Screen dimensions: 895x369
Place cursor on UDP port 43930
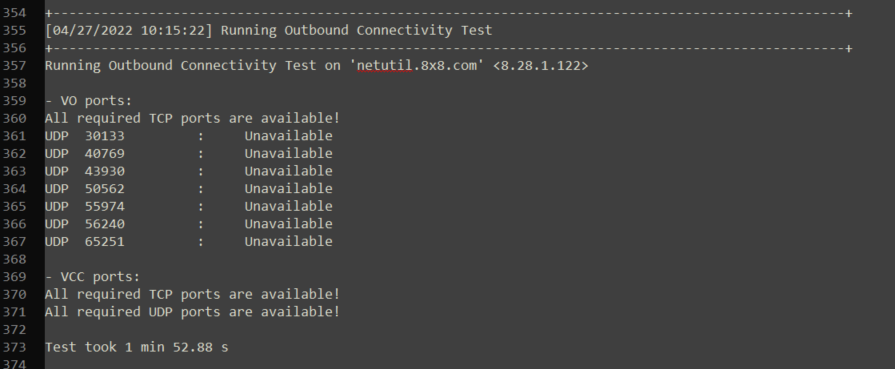104,171
